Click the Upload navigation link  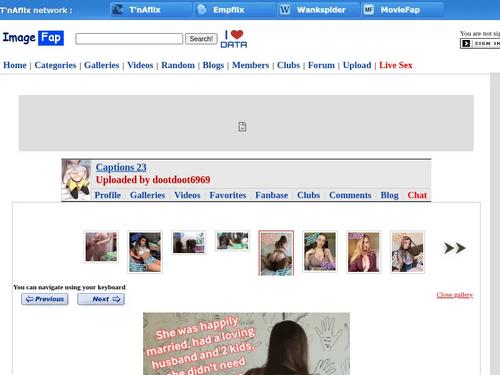click(x=357, y=65)
